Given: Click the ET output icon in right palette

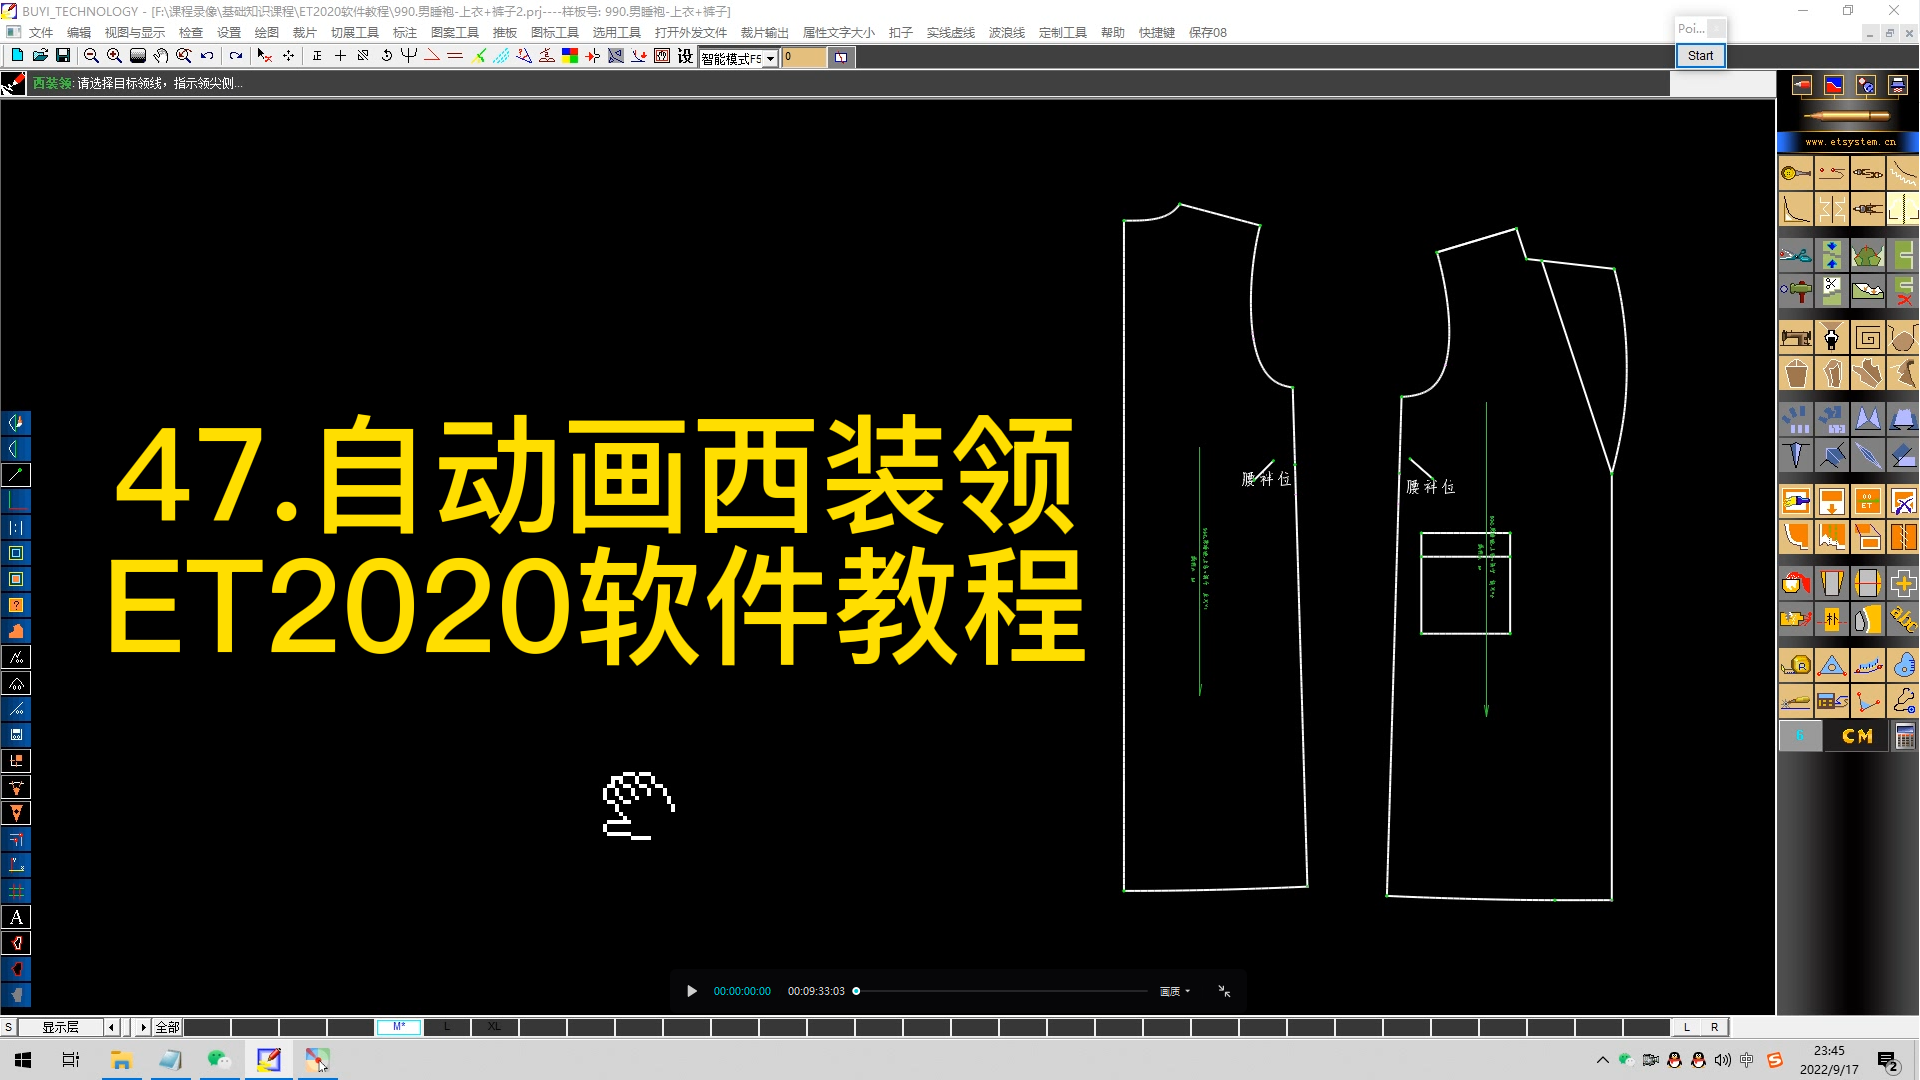Looking at the screenshot, I should pos(1867,501).
